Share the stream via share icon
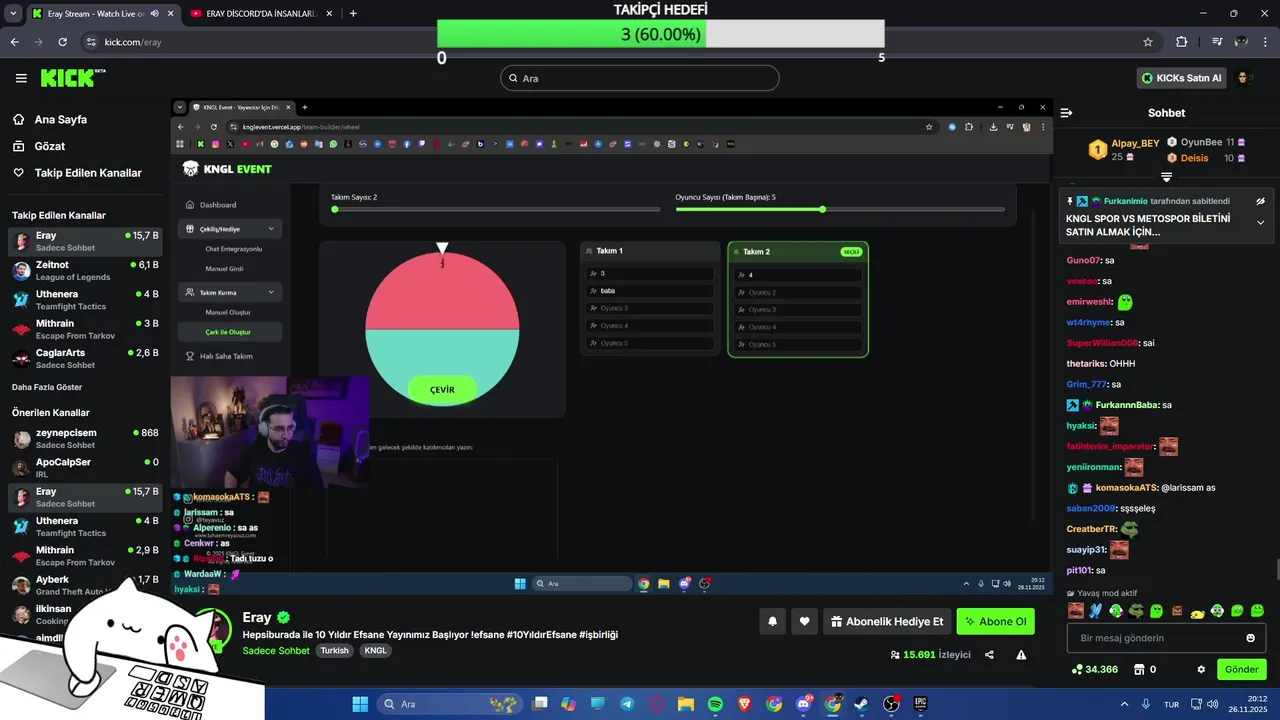The height and width of the screenshot is (720, 1280). point(989,655)
